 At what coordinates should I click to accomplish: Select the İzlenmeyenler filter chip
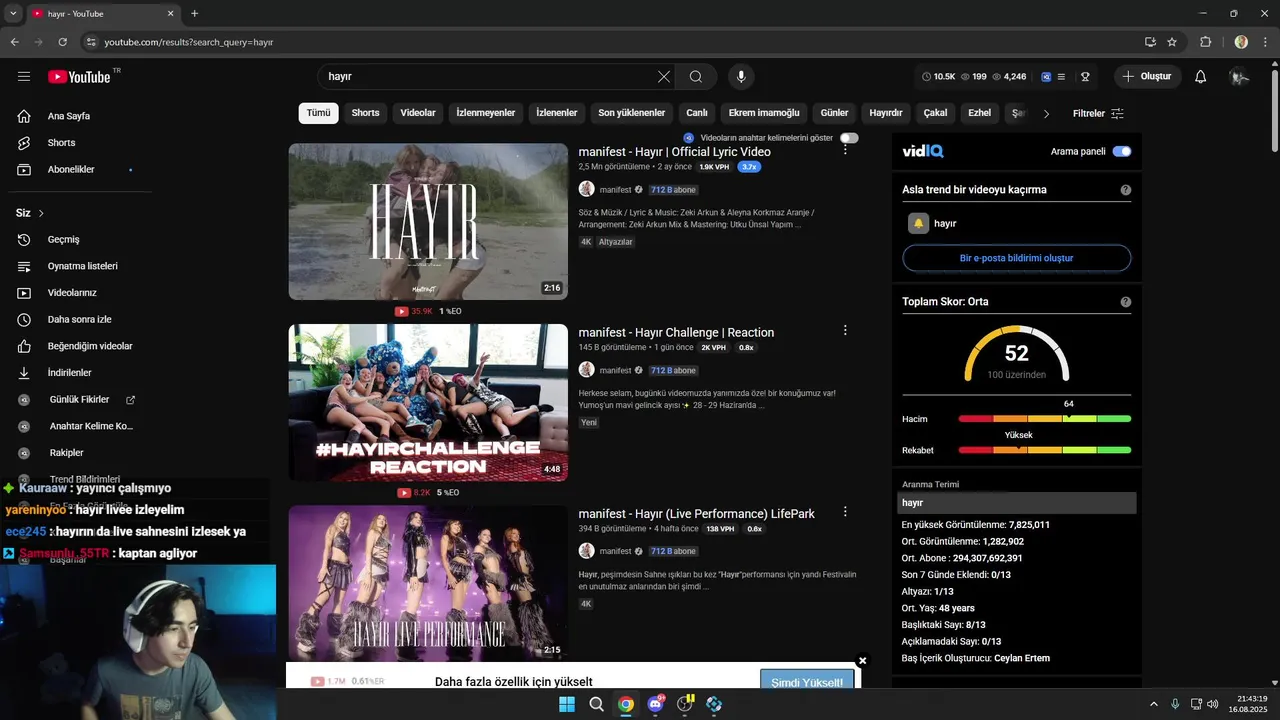486,113
